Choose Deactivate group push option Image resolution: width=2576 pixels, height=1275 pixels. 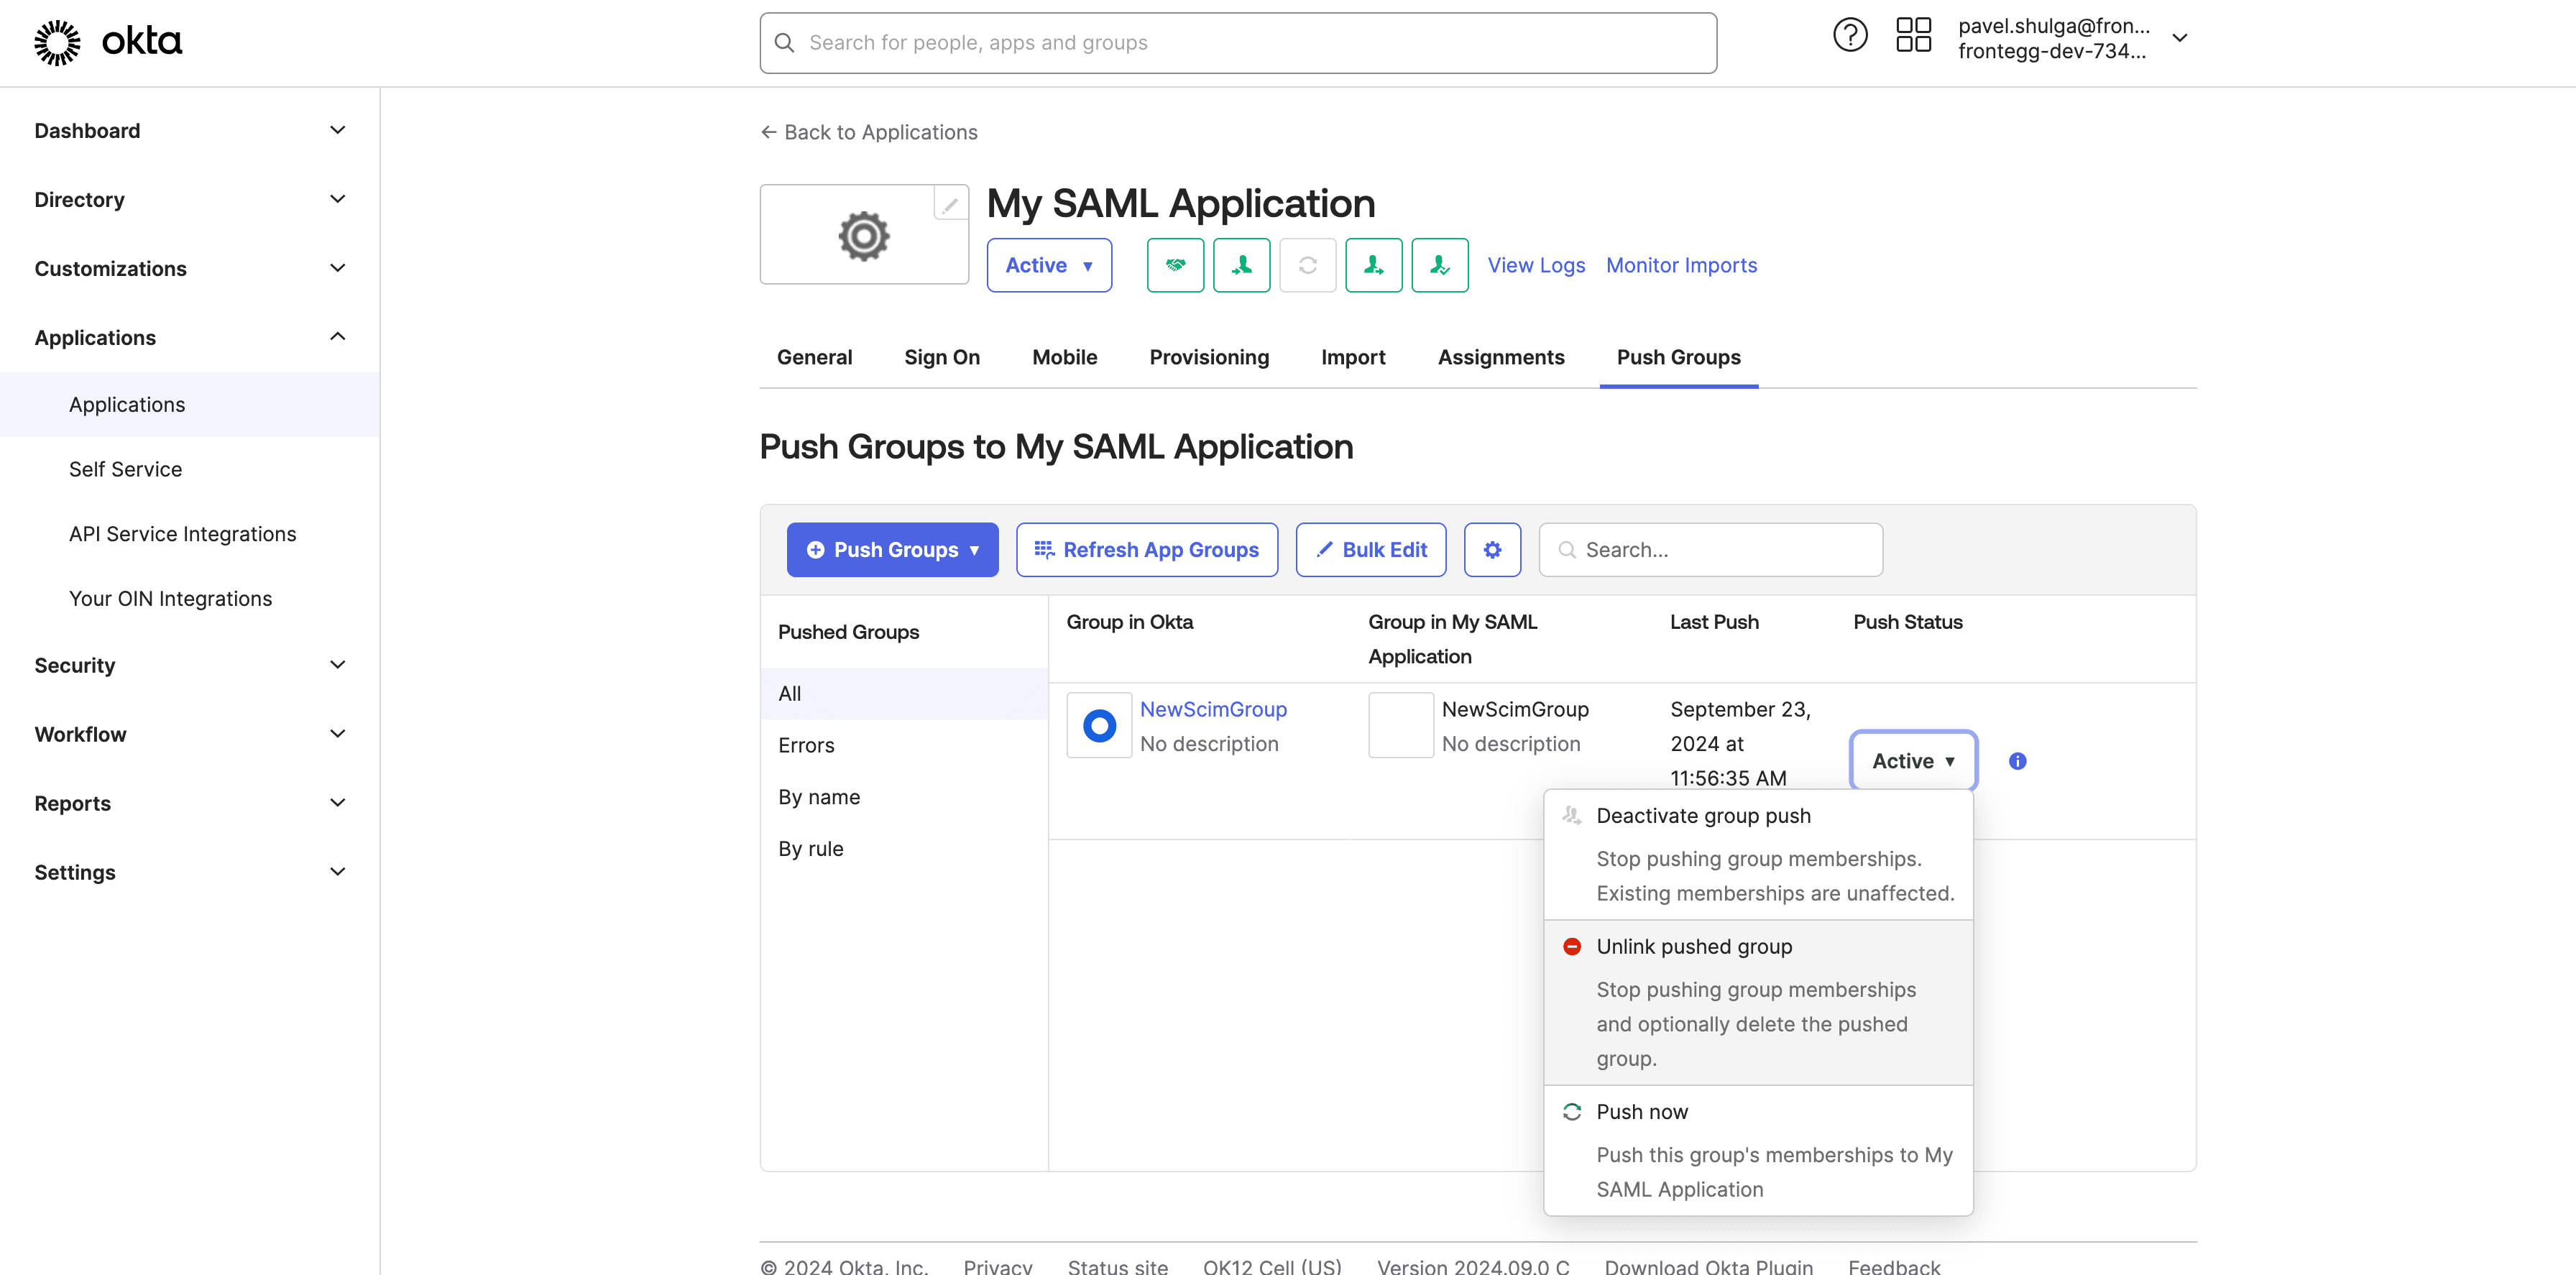(1757, 854)
